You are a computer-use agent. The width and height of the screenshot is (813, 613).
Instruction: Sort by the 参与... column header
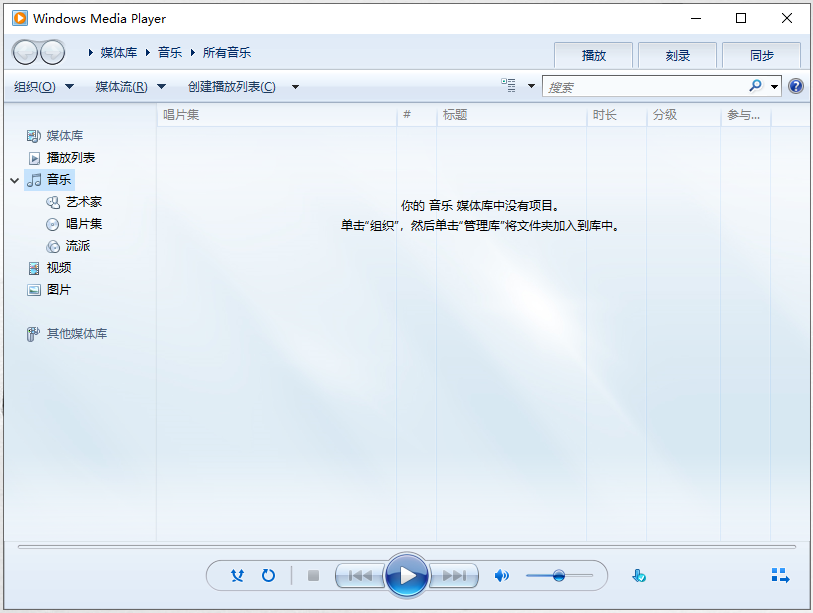(x=746, y=115)
